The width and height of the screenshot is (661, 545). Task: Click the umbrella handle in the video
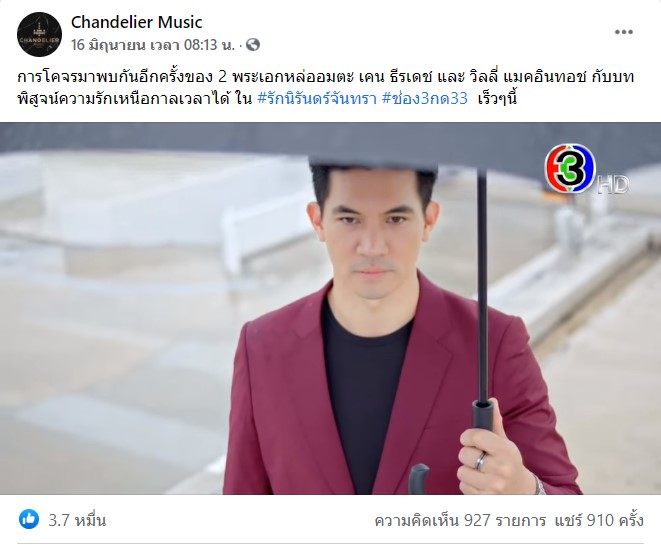coord(483,414)
